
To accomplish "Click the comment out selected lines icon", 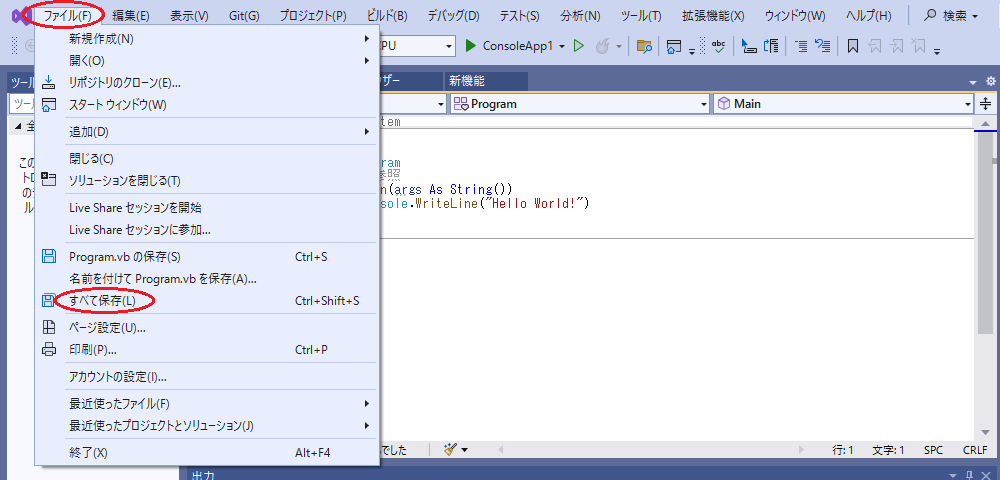I will [x=801, y=46].
